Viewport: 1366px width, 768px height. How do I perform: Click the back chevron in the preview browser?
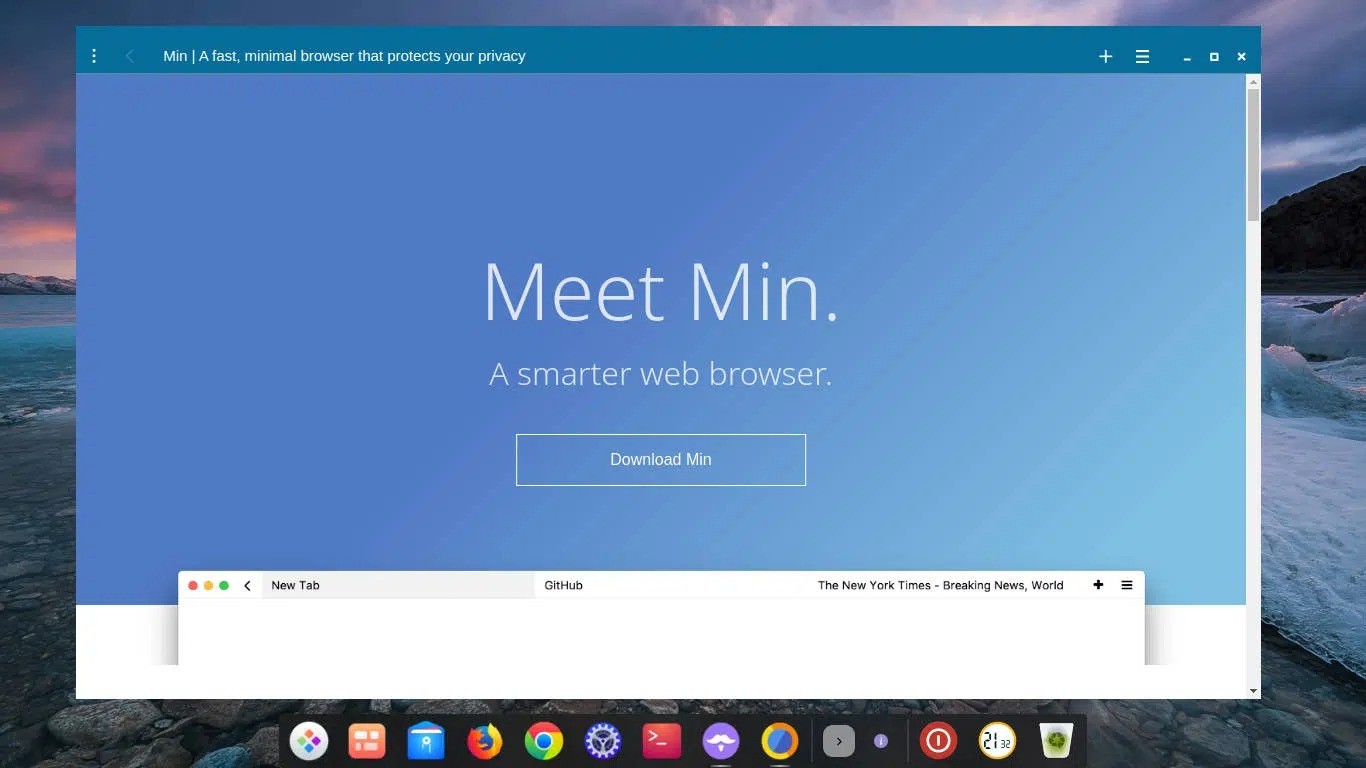pos(247,585)
